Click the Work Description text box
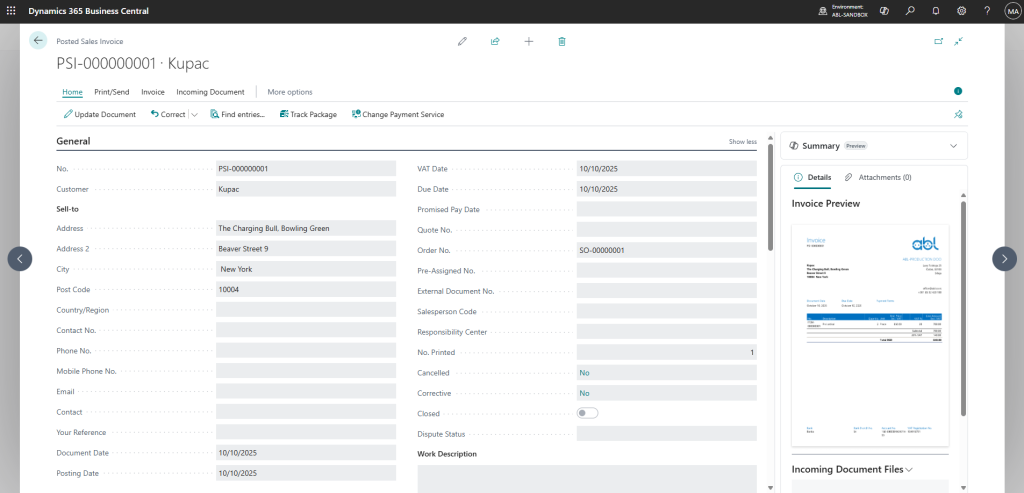 587,479
